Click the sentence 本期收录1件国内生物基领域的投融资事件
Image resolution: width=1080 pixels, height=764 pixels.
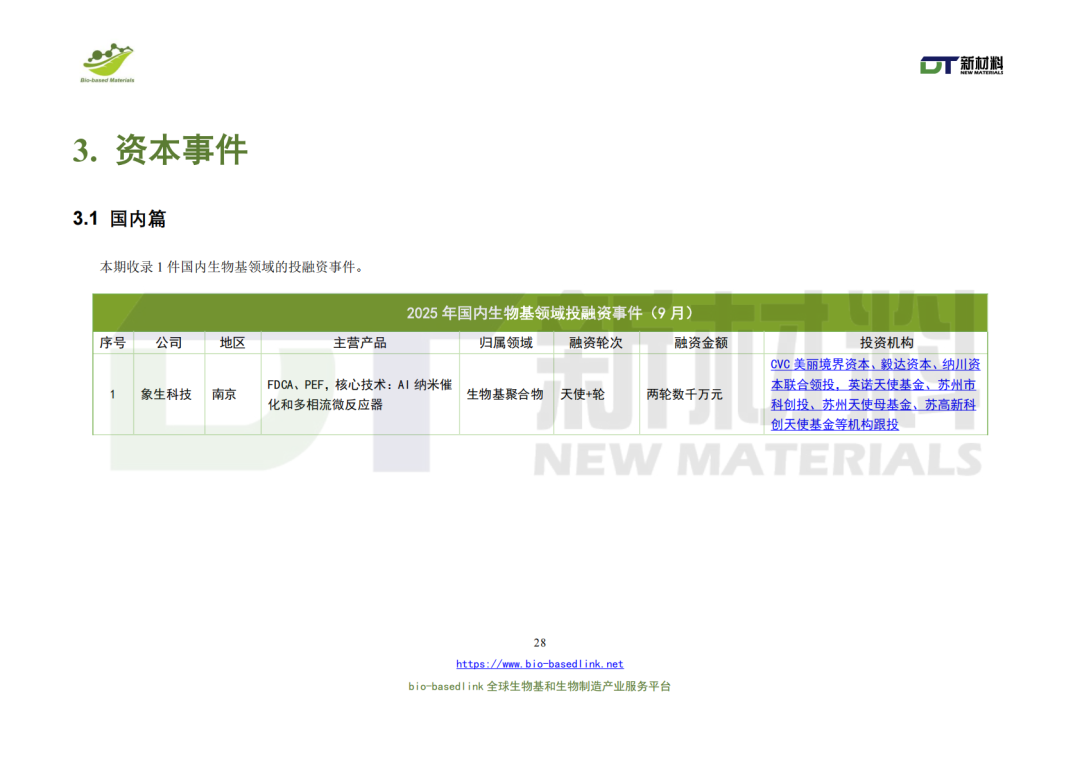click(231, 267)
